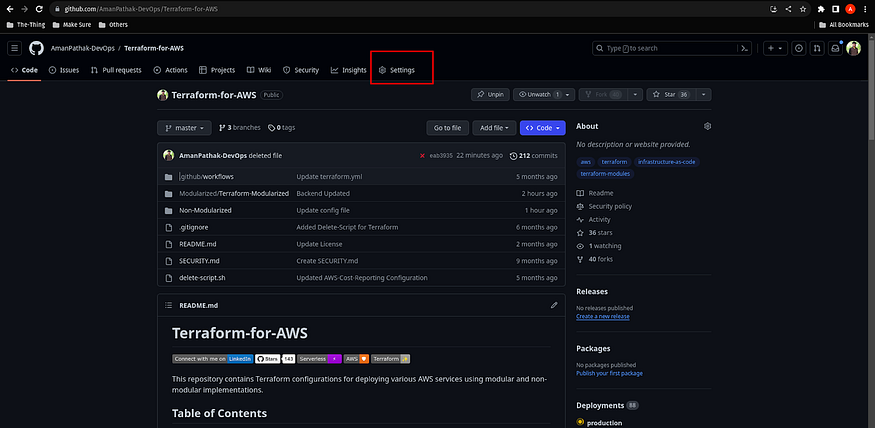Open the Wiki tab
This screenshot has width=875, height=428.
click(259, 70)
